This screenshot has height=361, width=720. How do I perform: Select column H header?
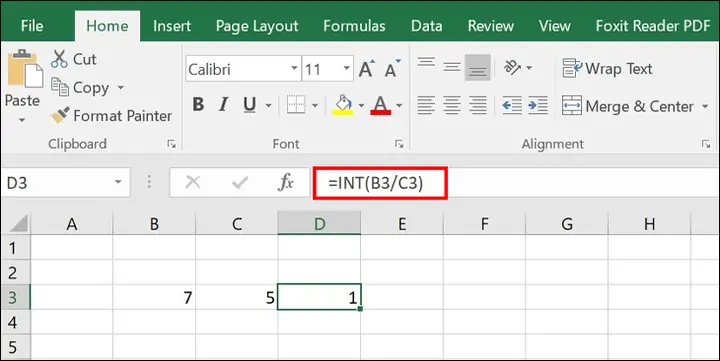click(x=649, y=224)
